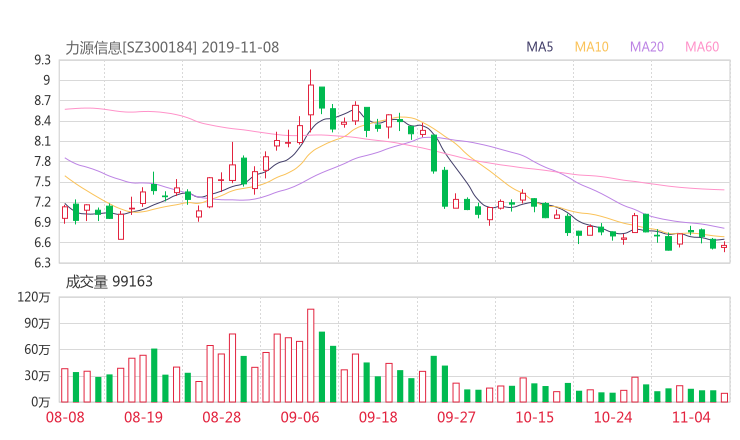Screen dimensions: 740x440
Task: Click the 90万 volume axis label
Action: tap(37, 323)
